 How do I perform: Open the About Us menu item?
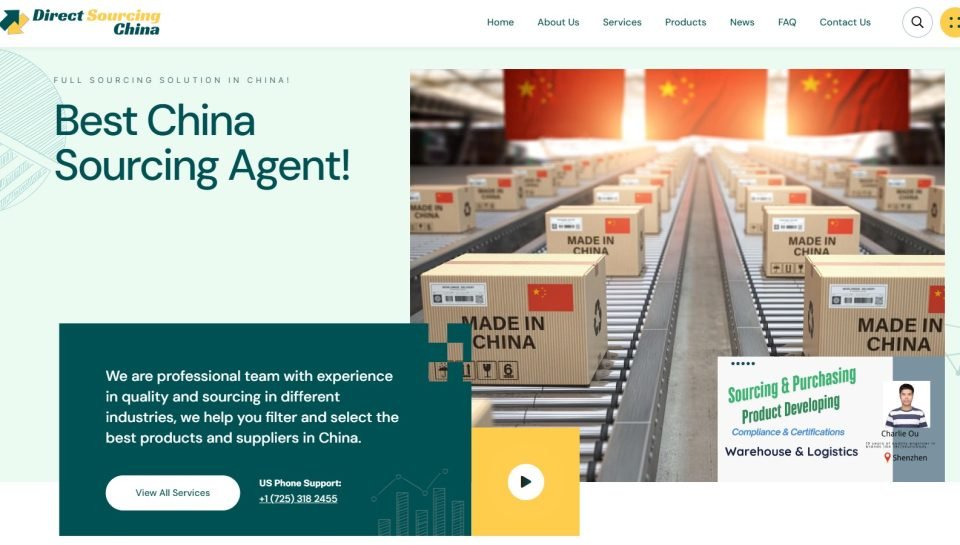[558, 22]
